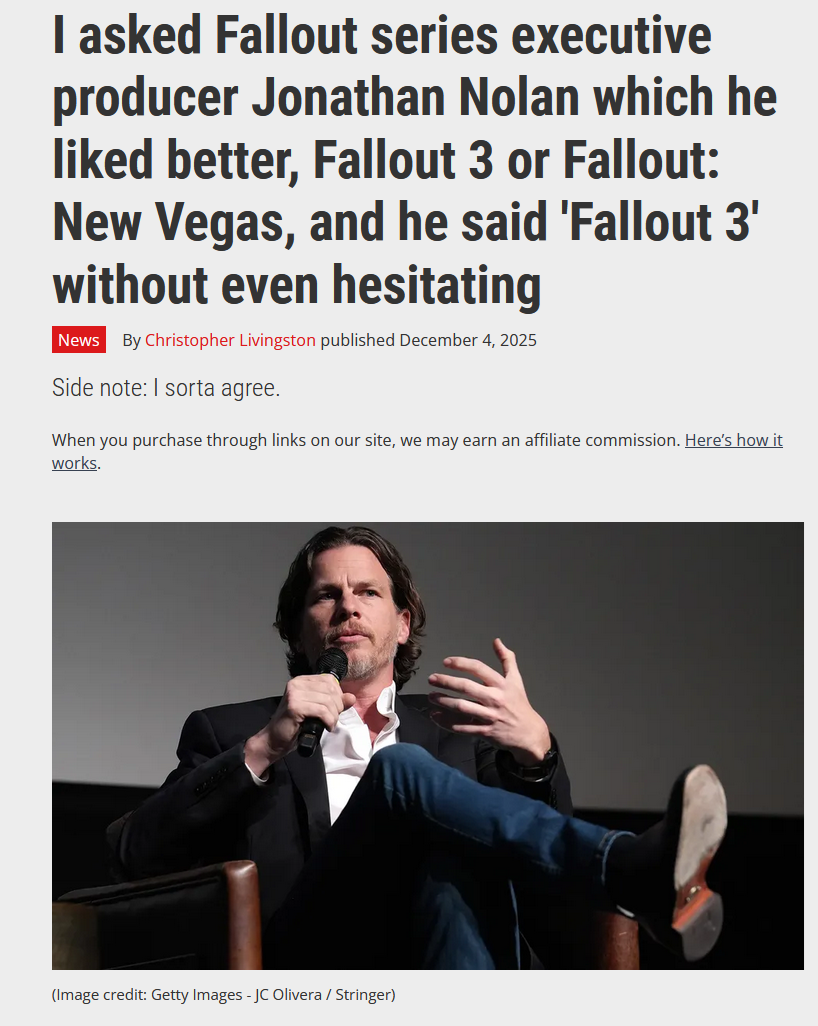The width and height of the screenshot is (818, 1026).
Task: Click the Getty Images credit caption
Action: click(224, 995)
